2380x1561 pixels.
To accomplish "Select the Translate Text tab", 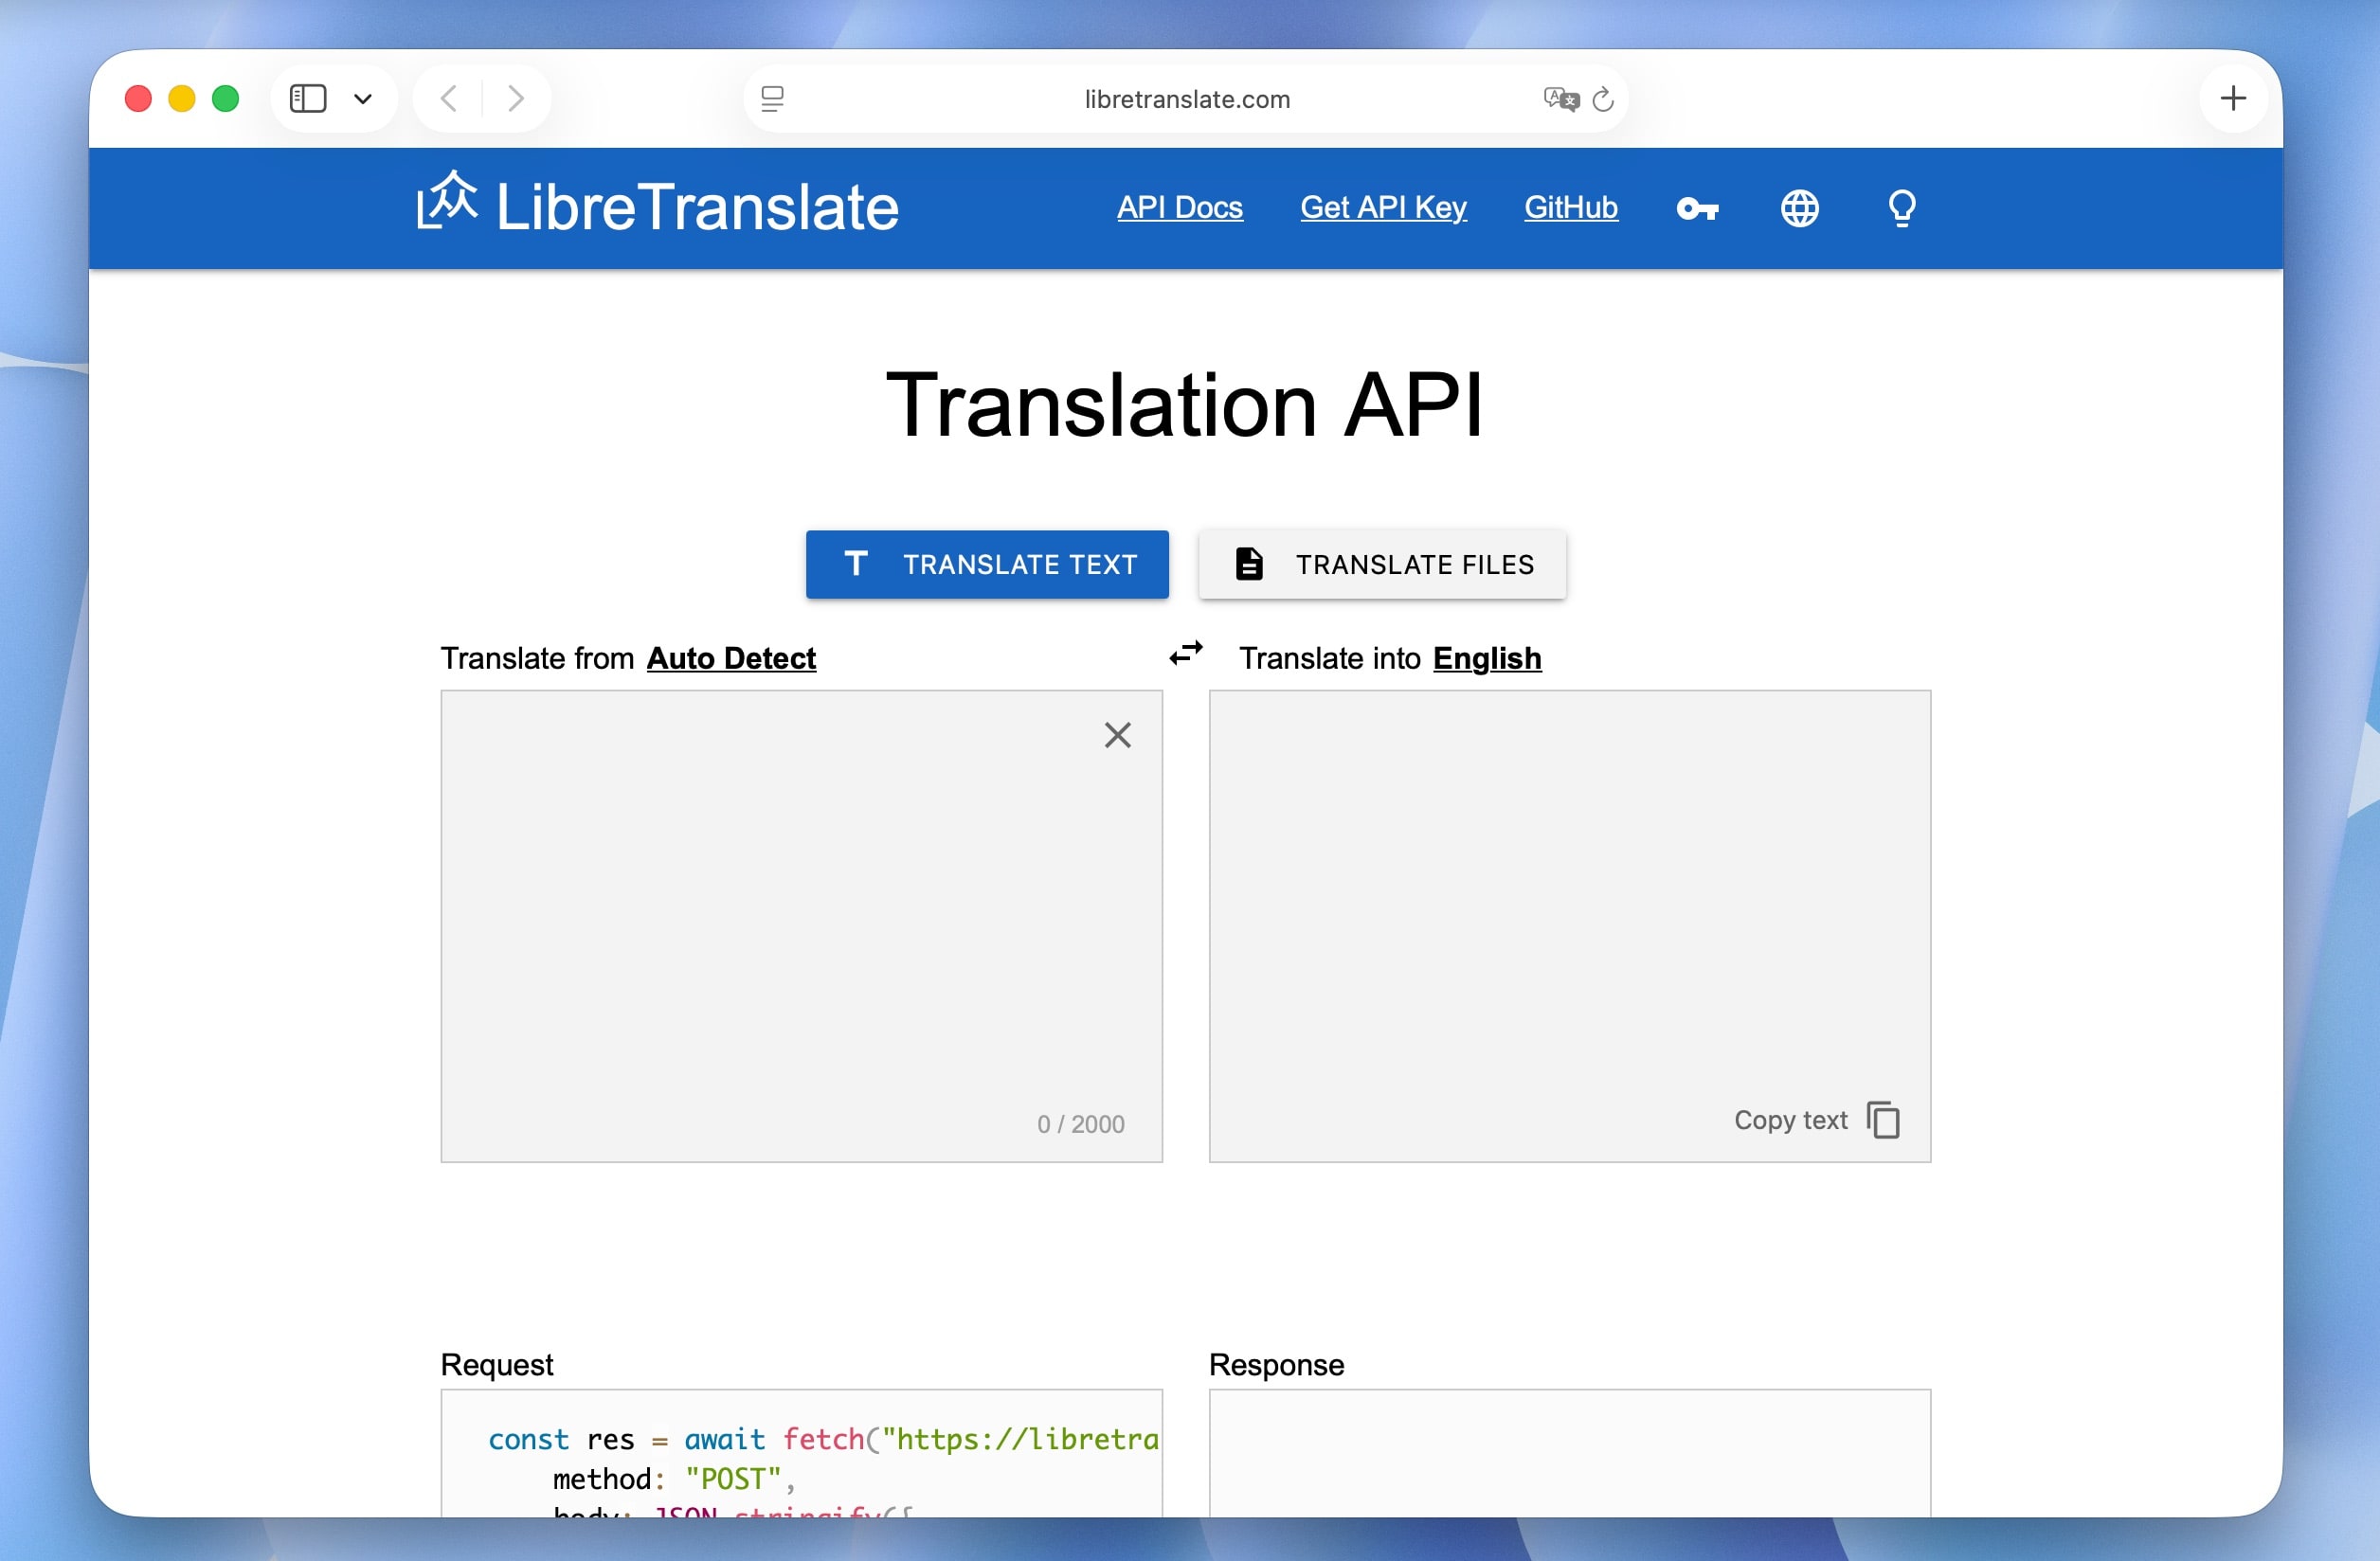I will [x=987, y=564].
